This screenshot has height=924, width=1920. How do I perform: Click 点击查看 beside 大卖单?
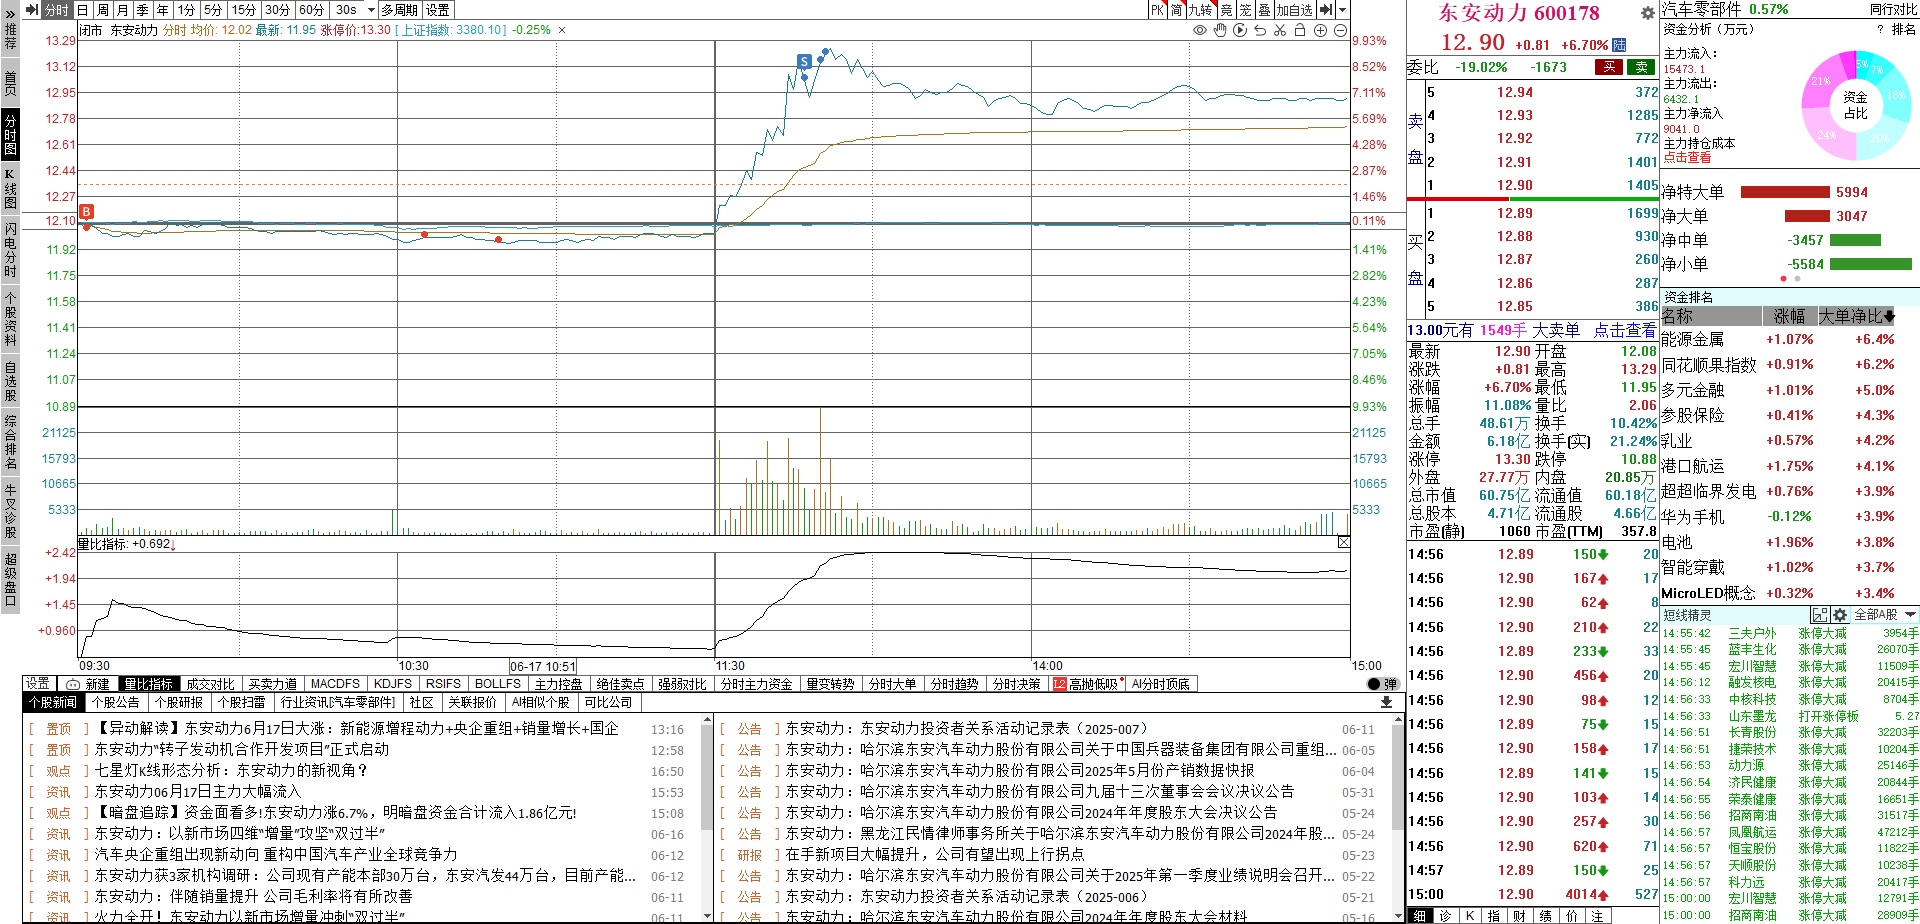tap(1624, 330)
